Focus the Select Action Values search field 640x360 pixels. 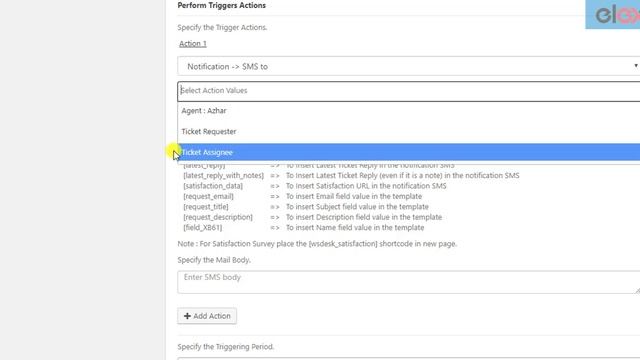(x=409, y=91)
